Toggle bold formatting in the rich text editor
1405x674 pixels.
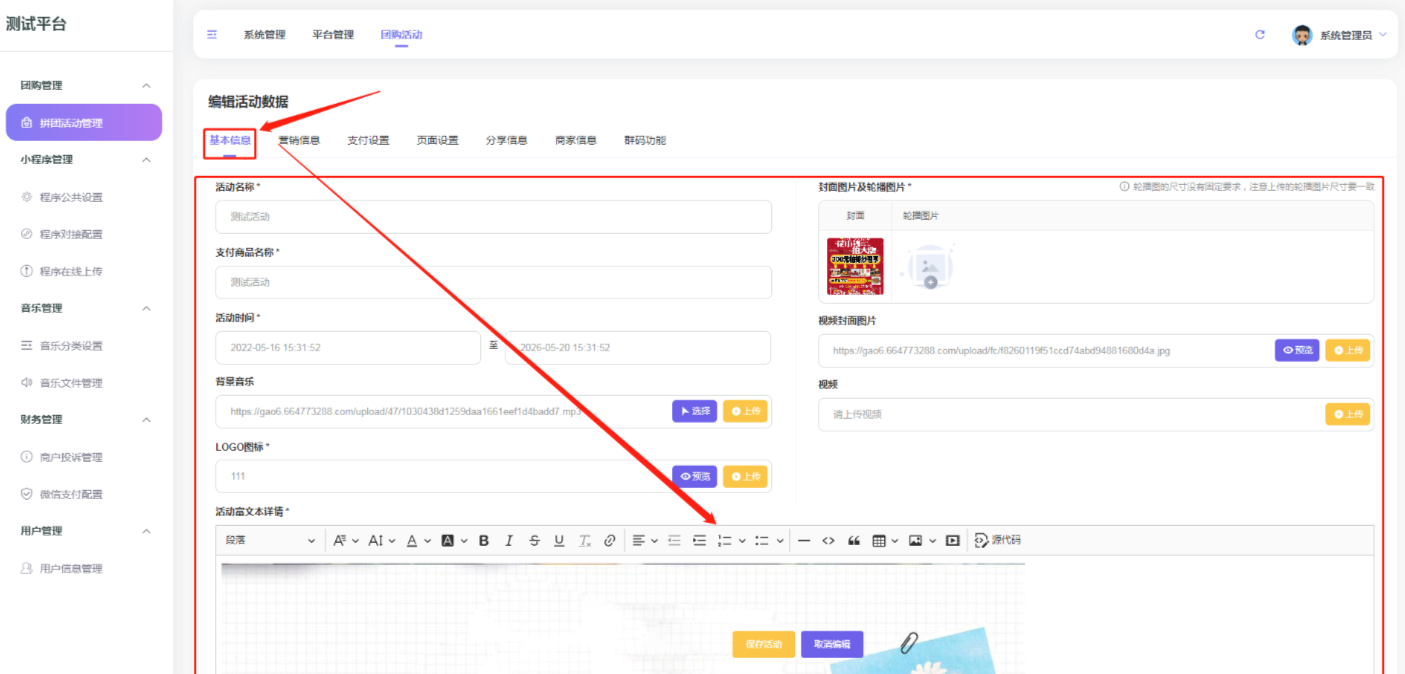click(483, 540)
